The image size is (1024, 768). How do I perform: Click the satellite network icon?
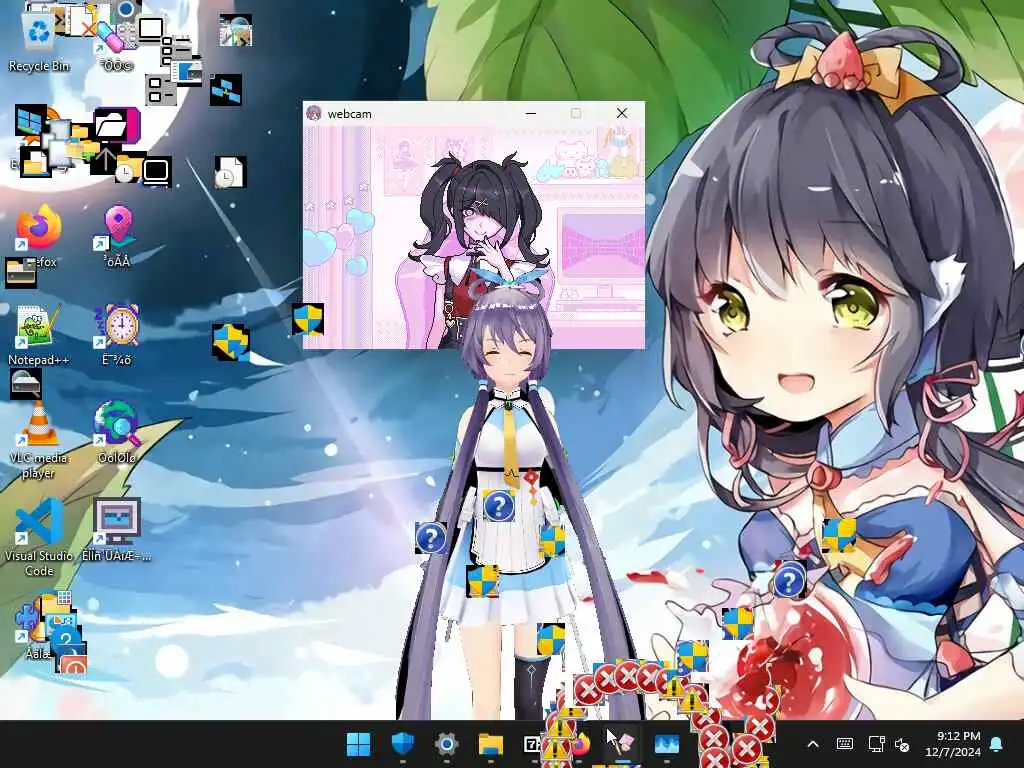click(226, 90)
